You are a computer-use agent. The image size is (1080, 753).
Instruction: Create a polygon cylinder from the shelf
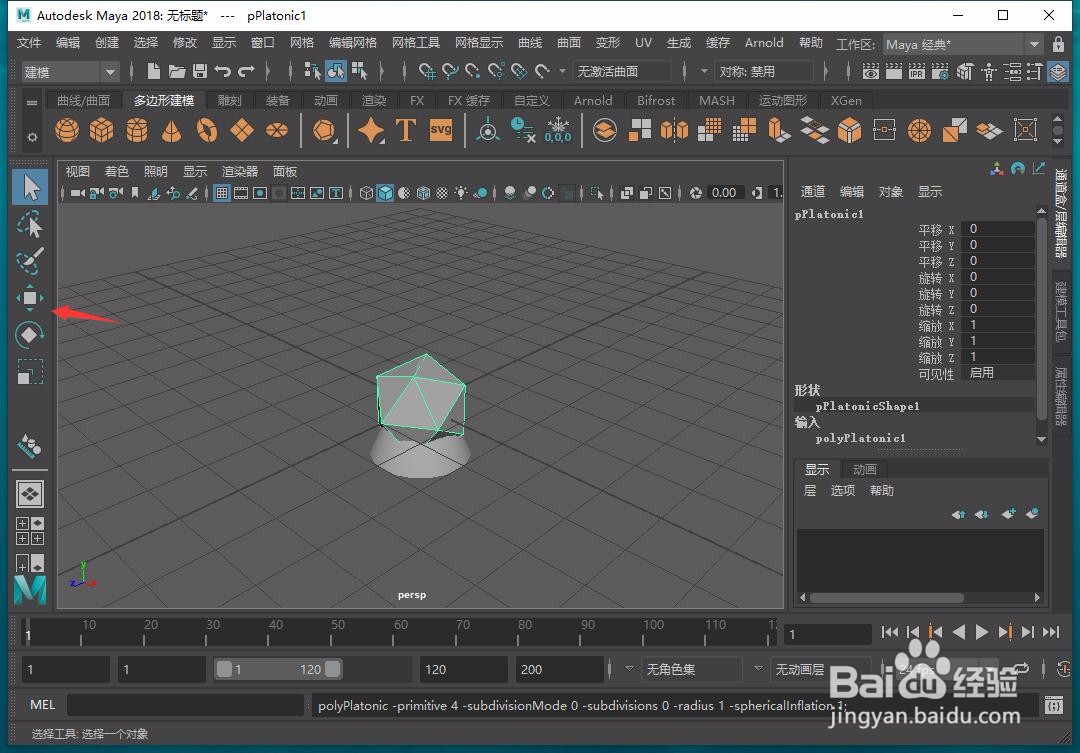(x=137, y=130)
